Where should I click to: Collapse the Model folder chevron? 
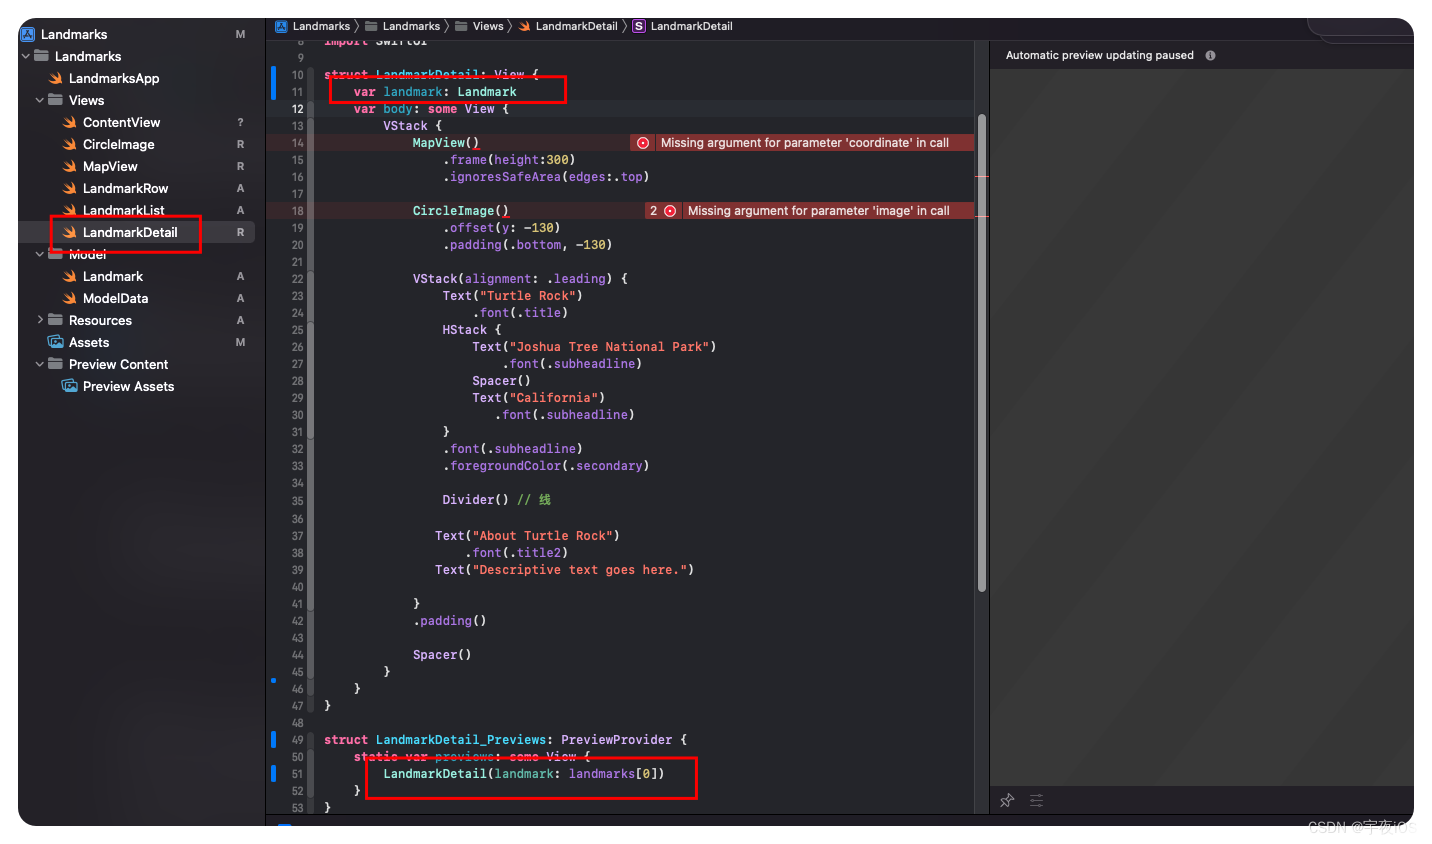pyautogui.click(x=40, y=254)
